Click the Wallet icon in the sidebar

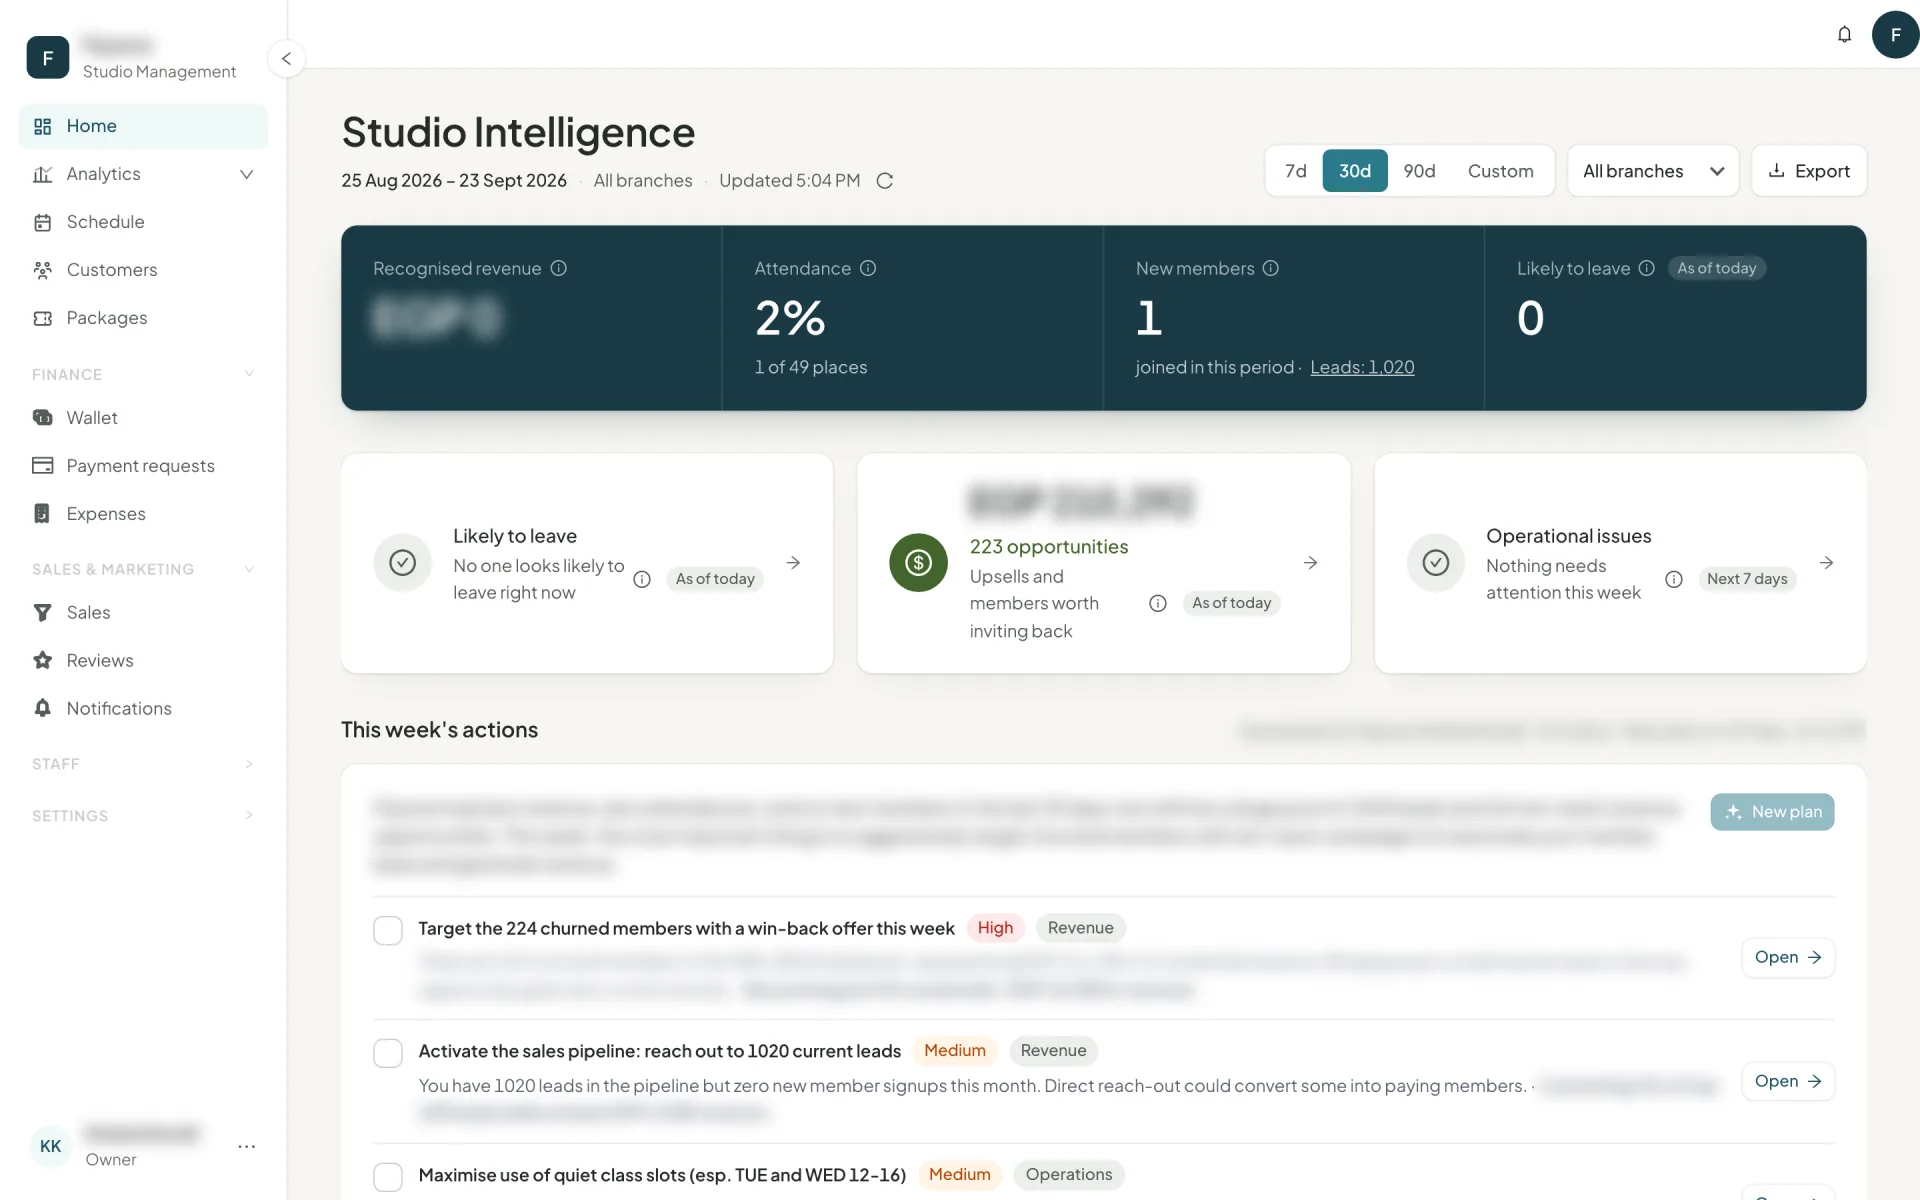tap(42, 418)
